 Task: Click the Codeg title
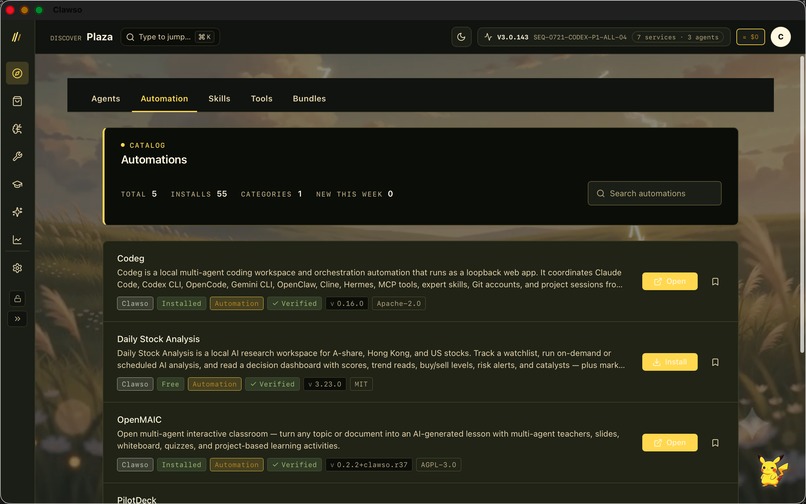(x=131, y=259)
